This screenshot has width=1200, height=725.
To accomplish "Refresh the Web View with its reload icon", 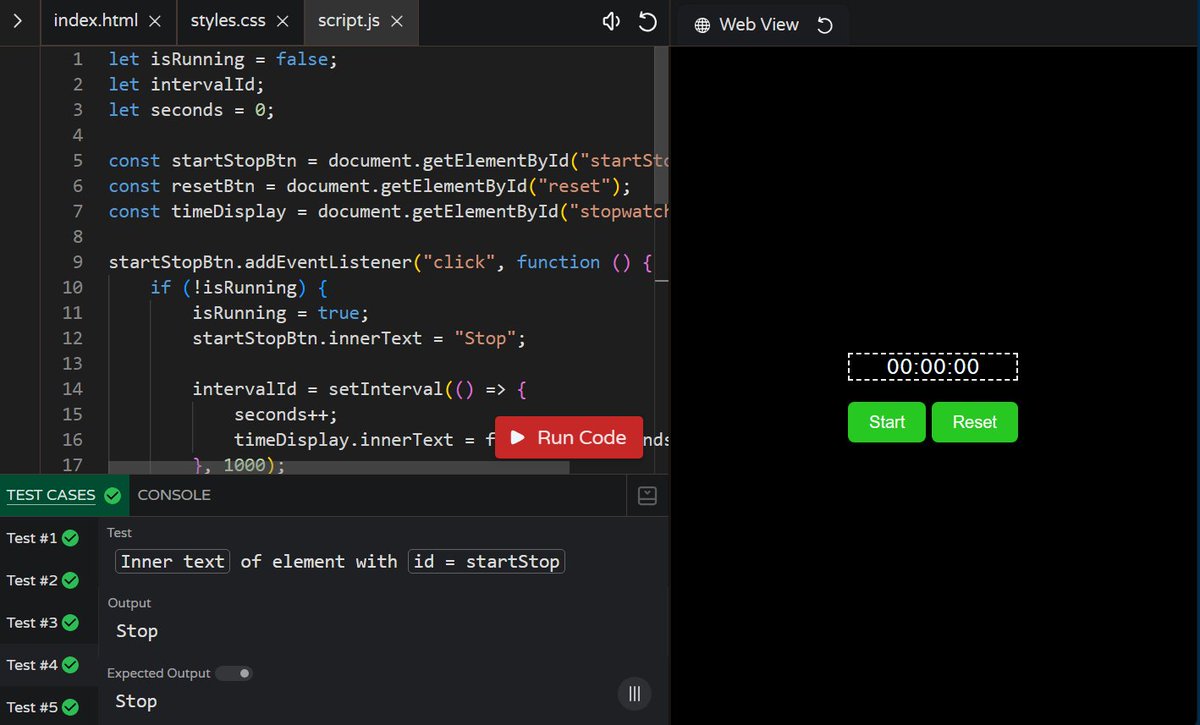I will tap(824, 24).
